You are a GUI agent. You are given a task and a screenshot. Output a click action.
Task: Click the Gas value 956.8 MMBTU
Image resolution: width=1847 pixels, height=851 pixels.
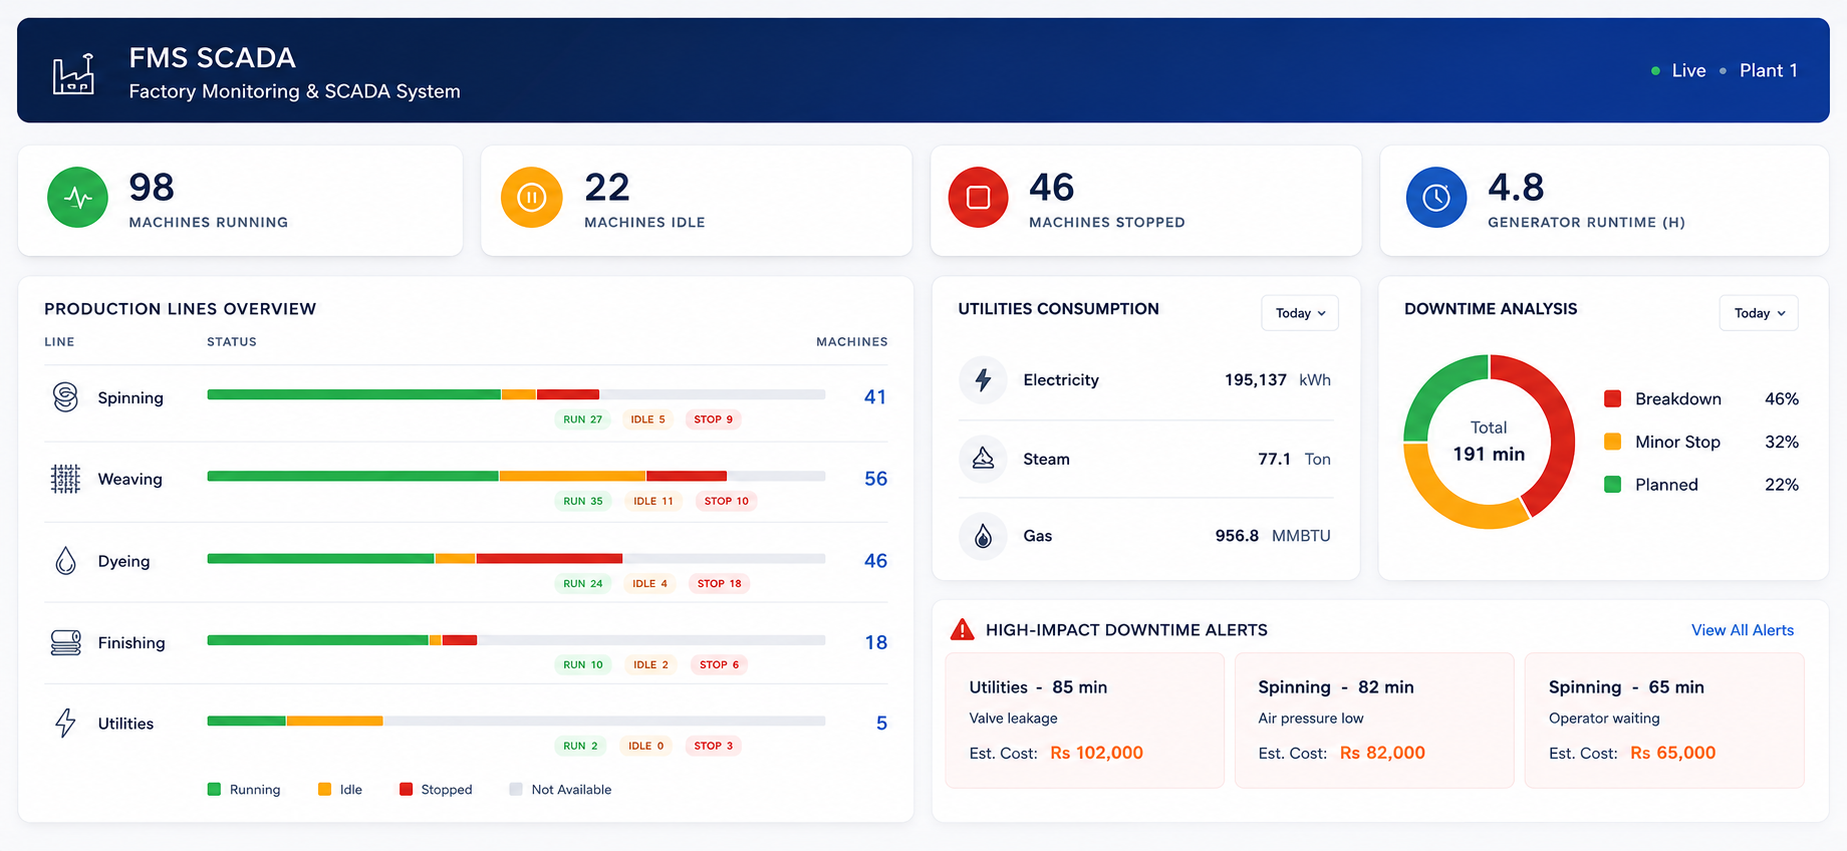[1272, 536]
